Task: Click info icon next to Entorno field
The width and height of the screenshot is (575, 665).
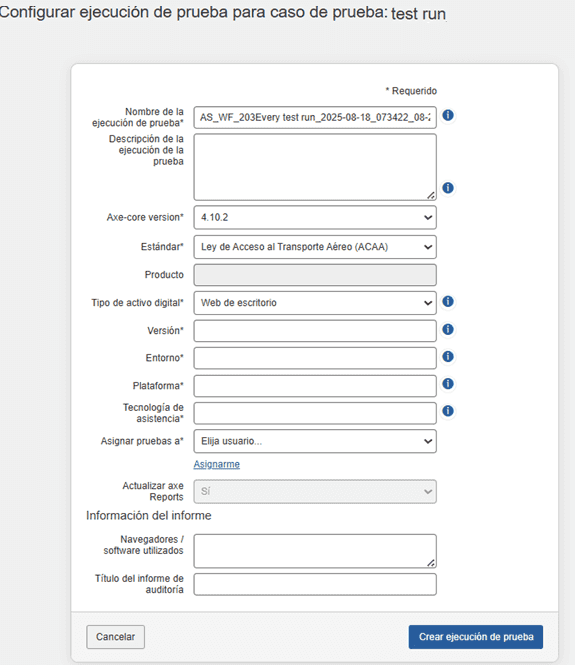Action: [448, 357]
